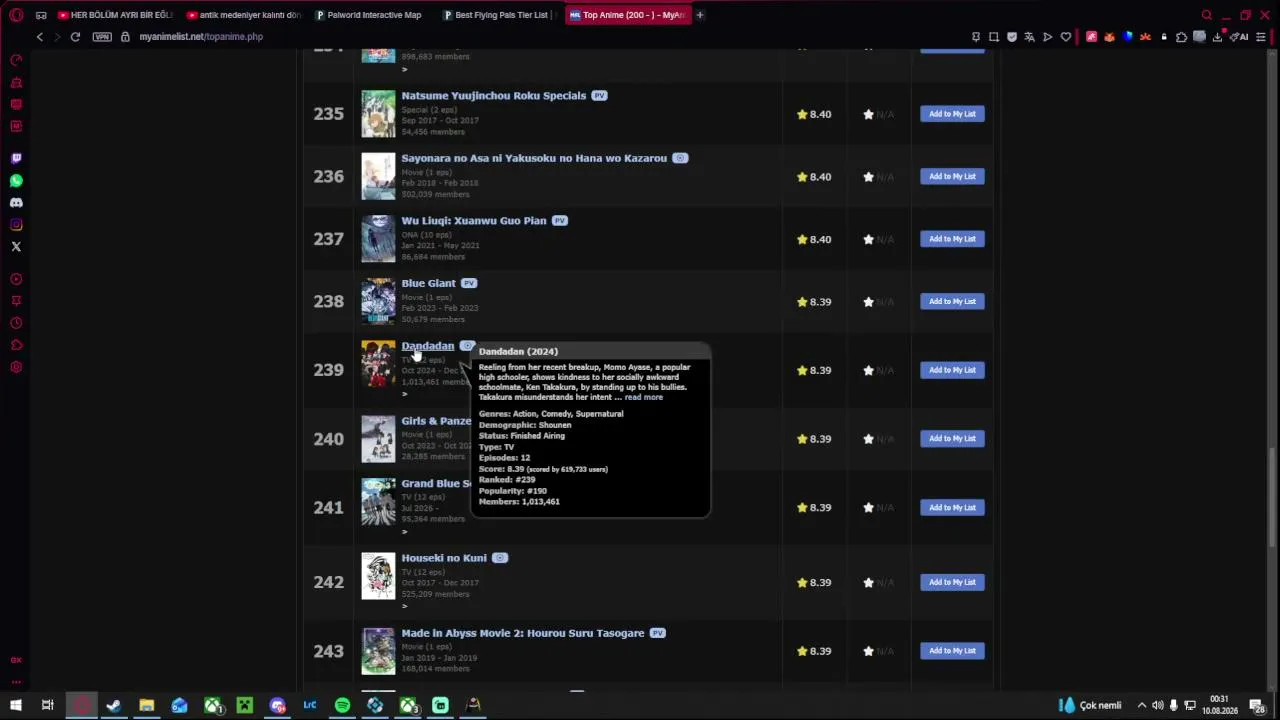Screen dimensions: 1280x720
Task: Open Discord in the Opera GX sidebar
Action: click(16, 203)
